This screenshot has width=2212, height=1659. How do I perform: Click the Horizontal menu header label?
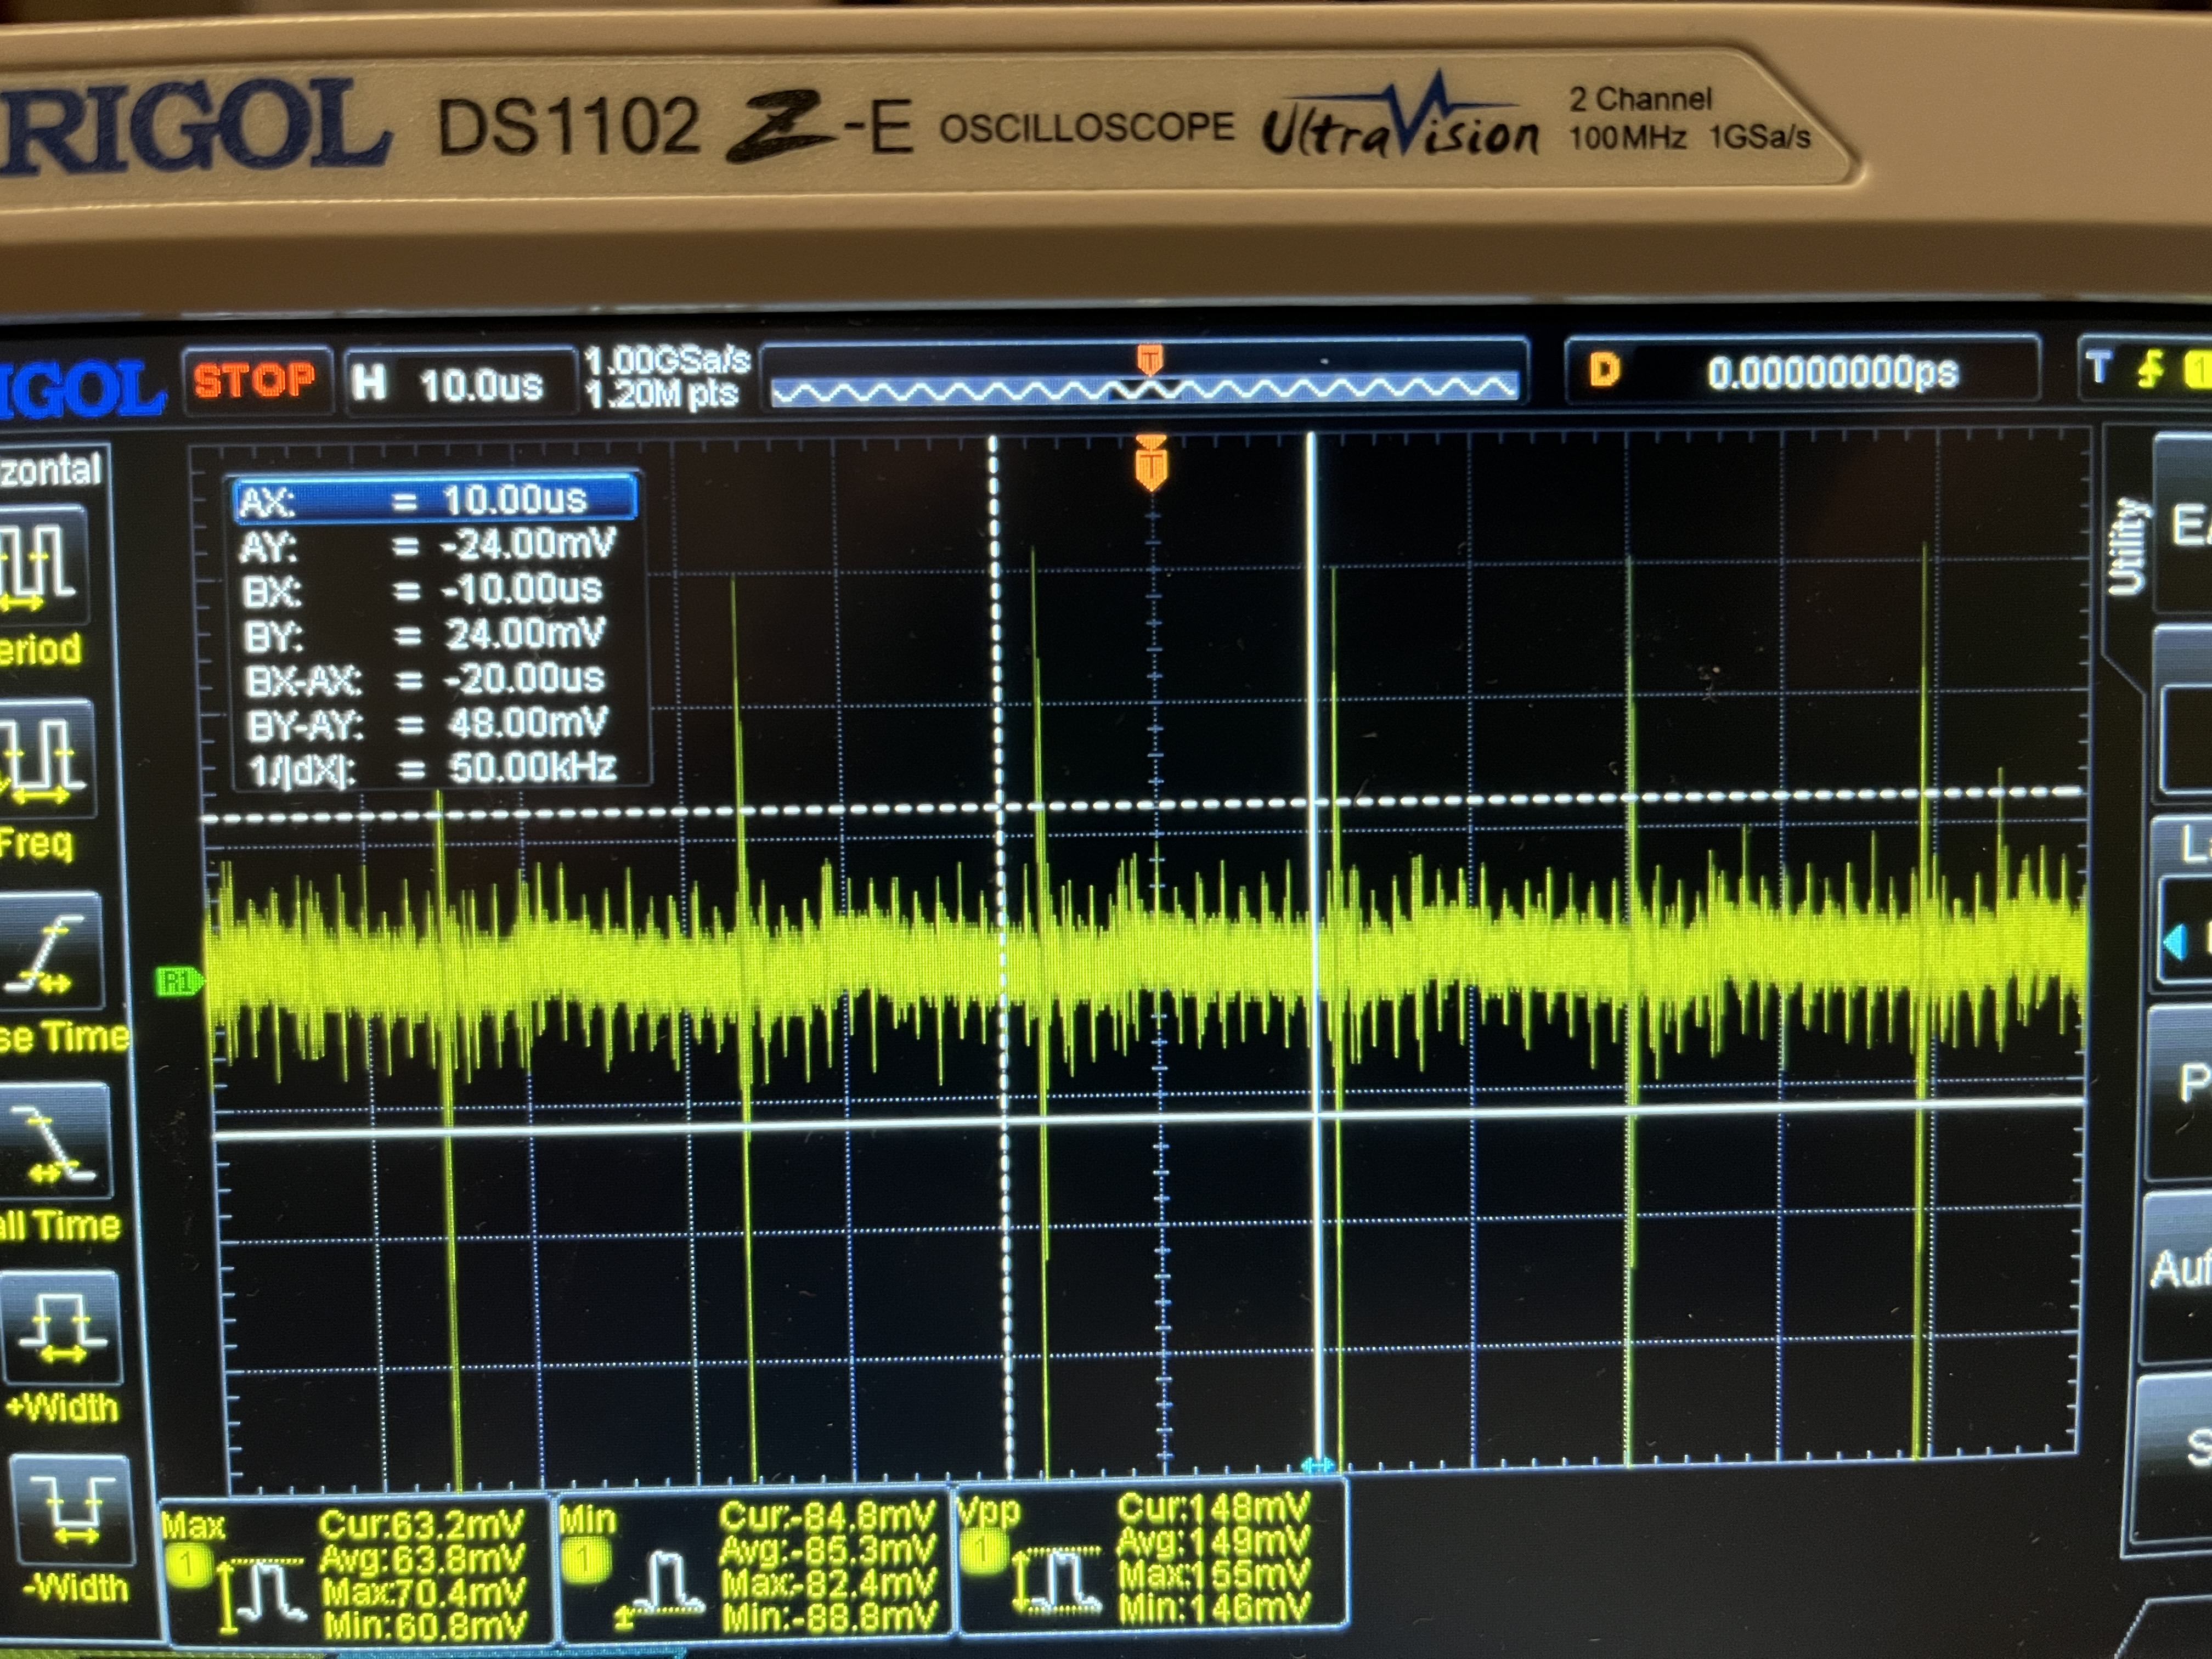50,470
